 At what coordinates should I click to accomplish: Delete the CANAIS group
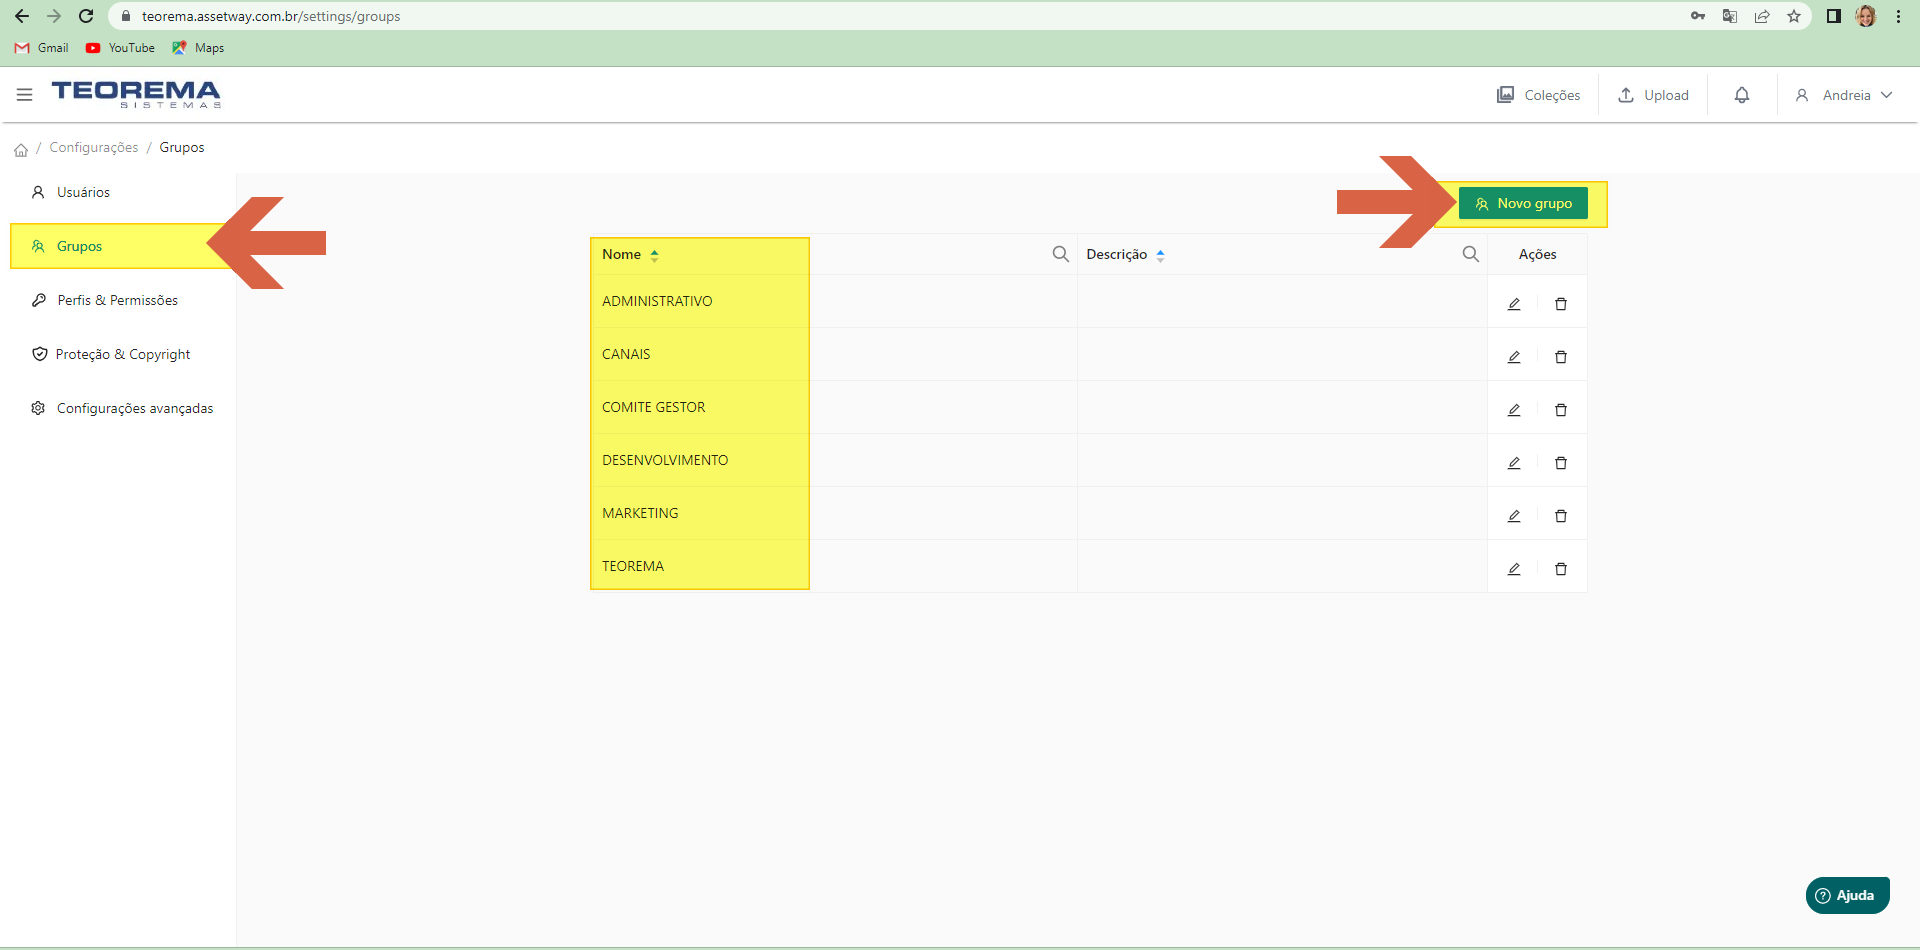1561,357
